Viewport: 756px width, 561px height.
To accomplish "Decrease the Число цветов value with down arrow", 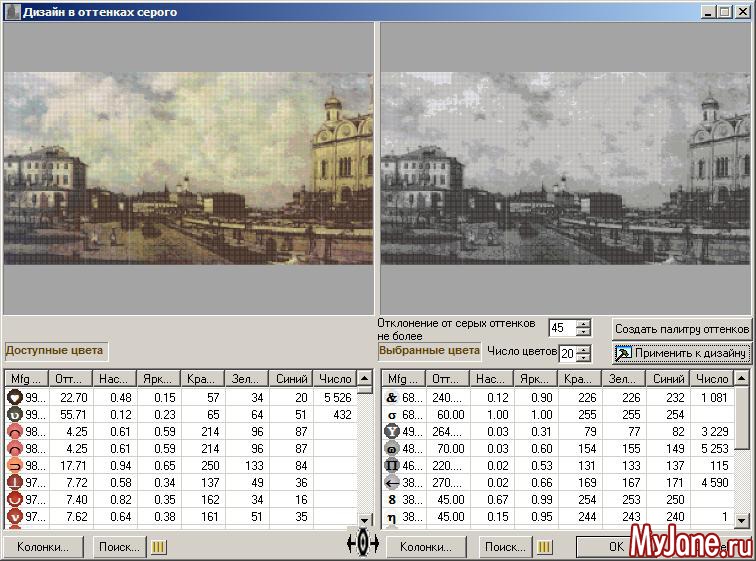I will 584,358.
